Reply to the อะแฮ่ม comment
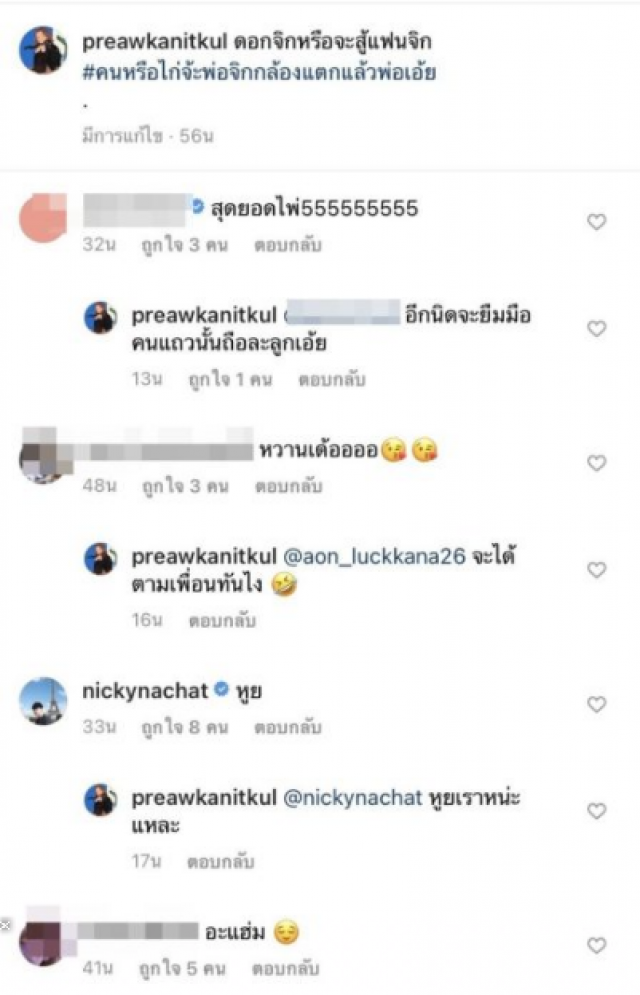Viewport: 640px width, 995px height. point(285,968)
